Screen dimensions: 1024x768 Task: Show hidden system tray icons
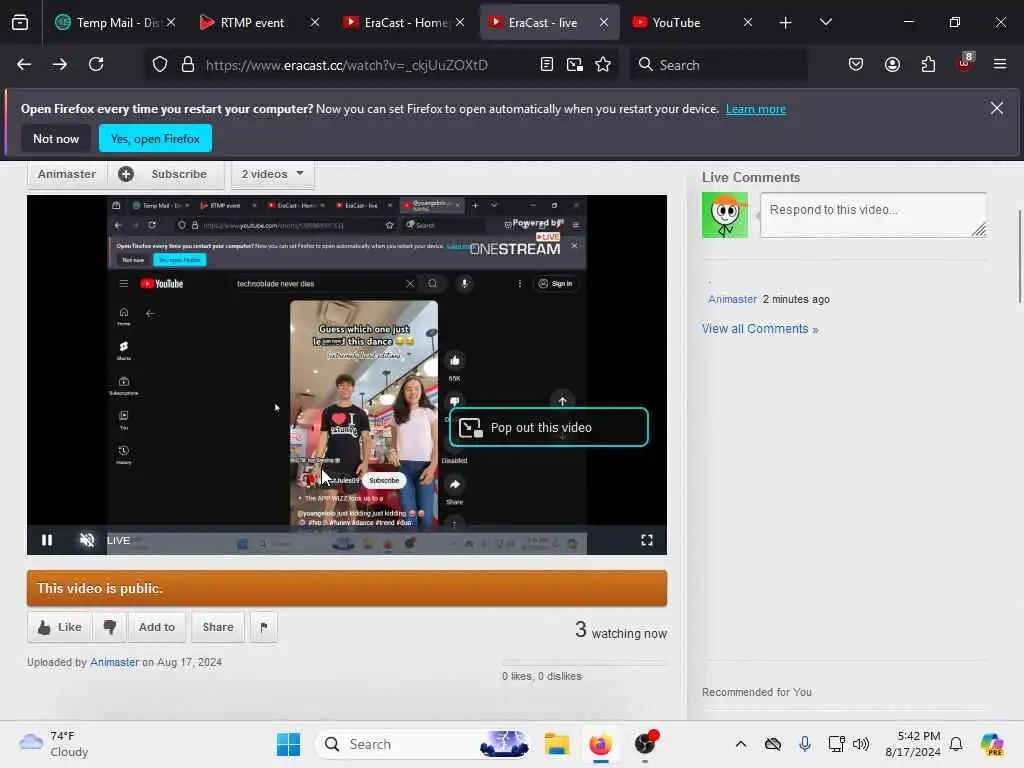coord(741,744)
